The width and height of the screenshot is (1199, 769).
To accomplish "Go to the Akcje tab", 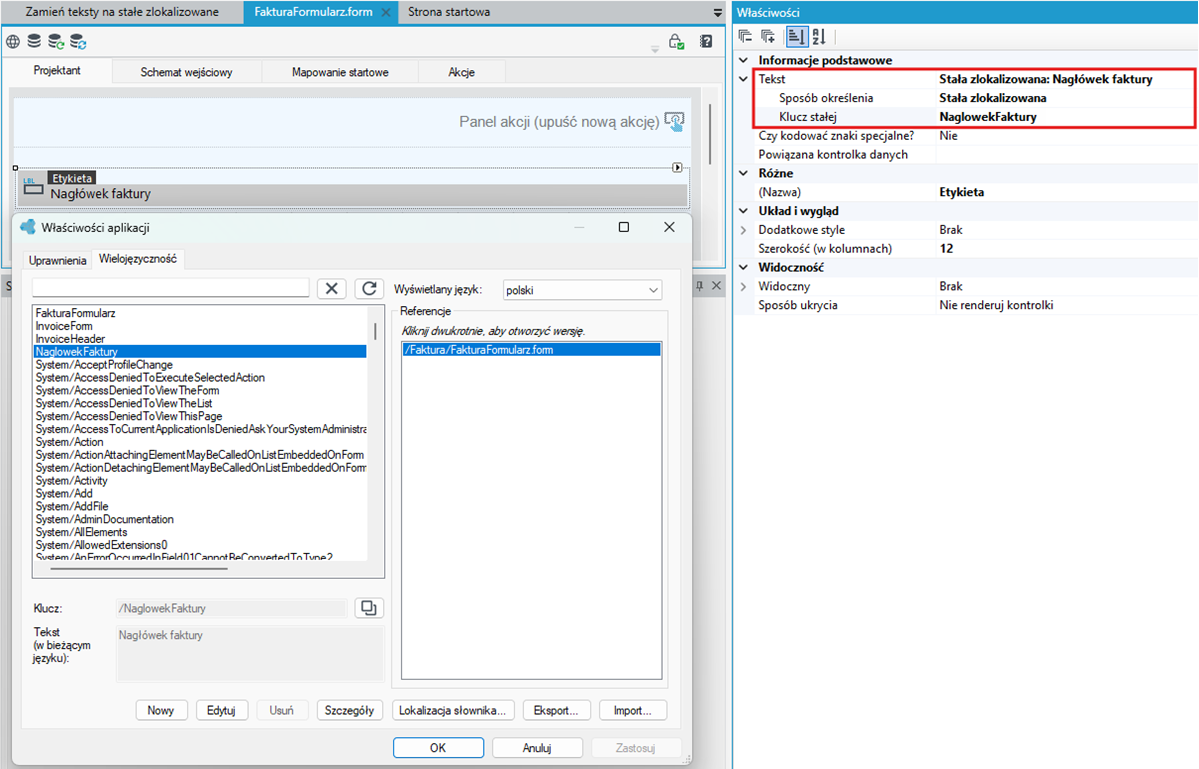I will point(461,72).
